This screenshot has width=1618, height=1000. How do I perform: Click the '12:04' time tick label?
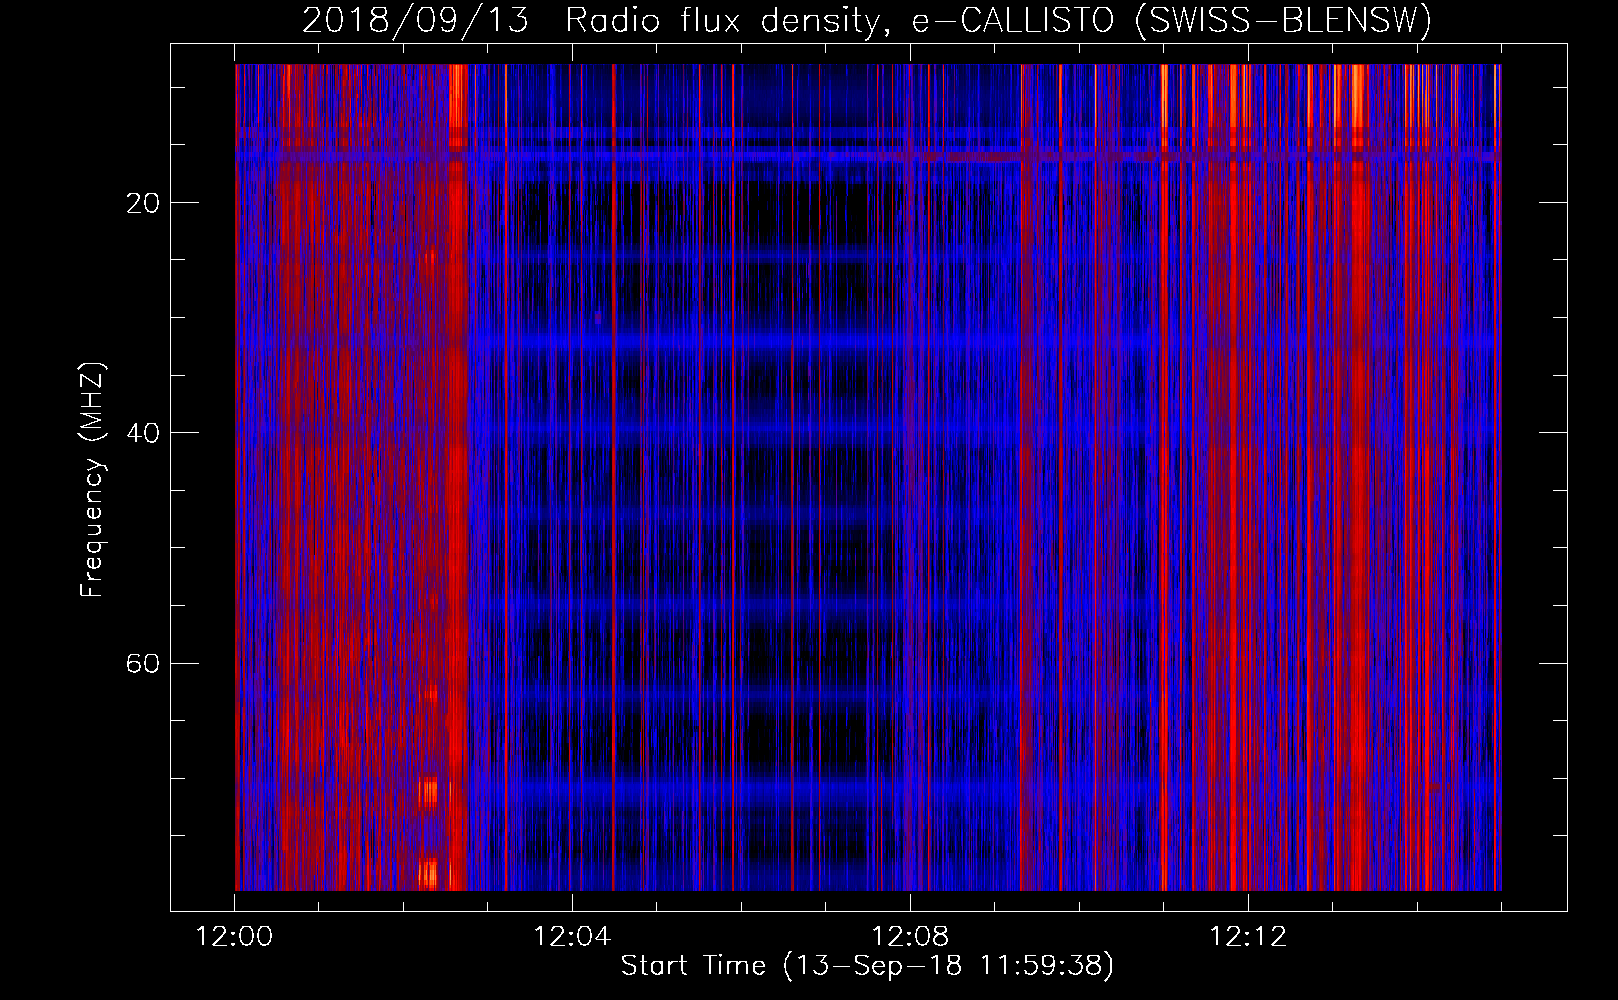tap(573, 937)
